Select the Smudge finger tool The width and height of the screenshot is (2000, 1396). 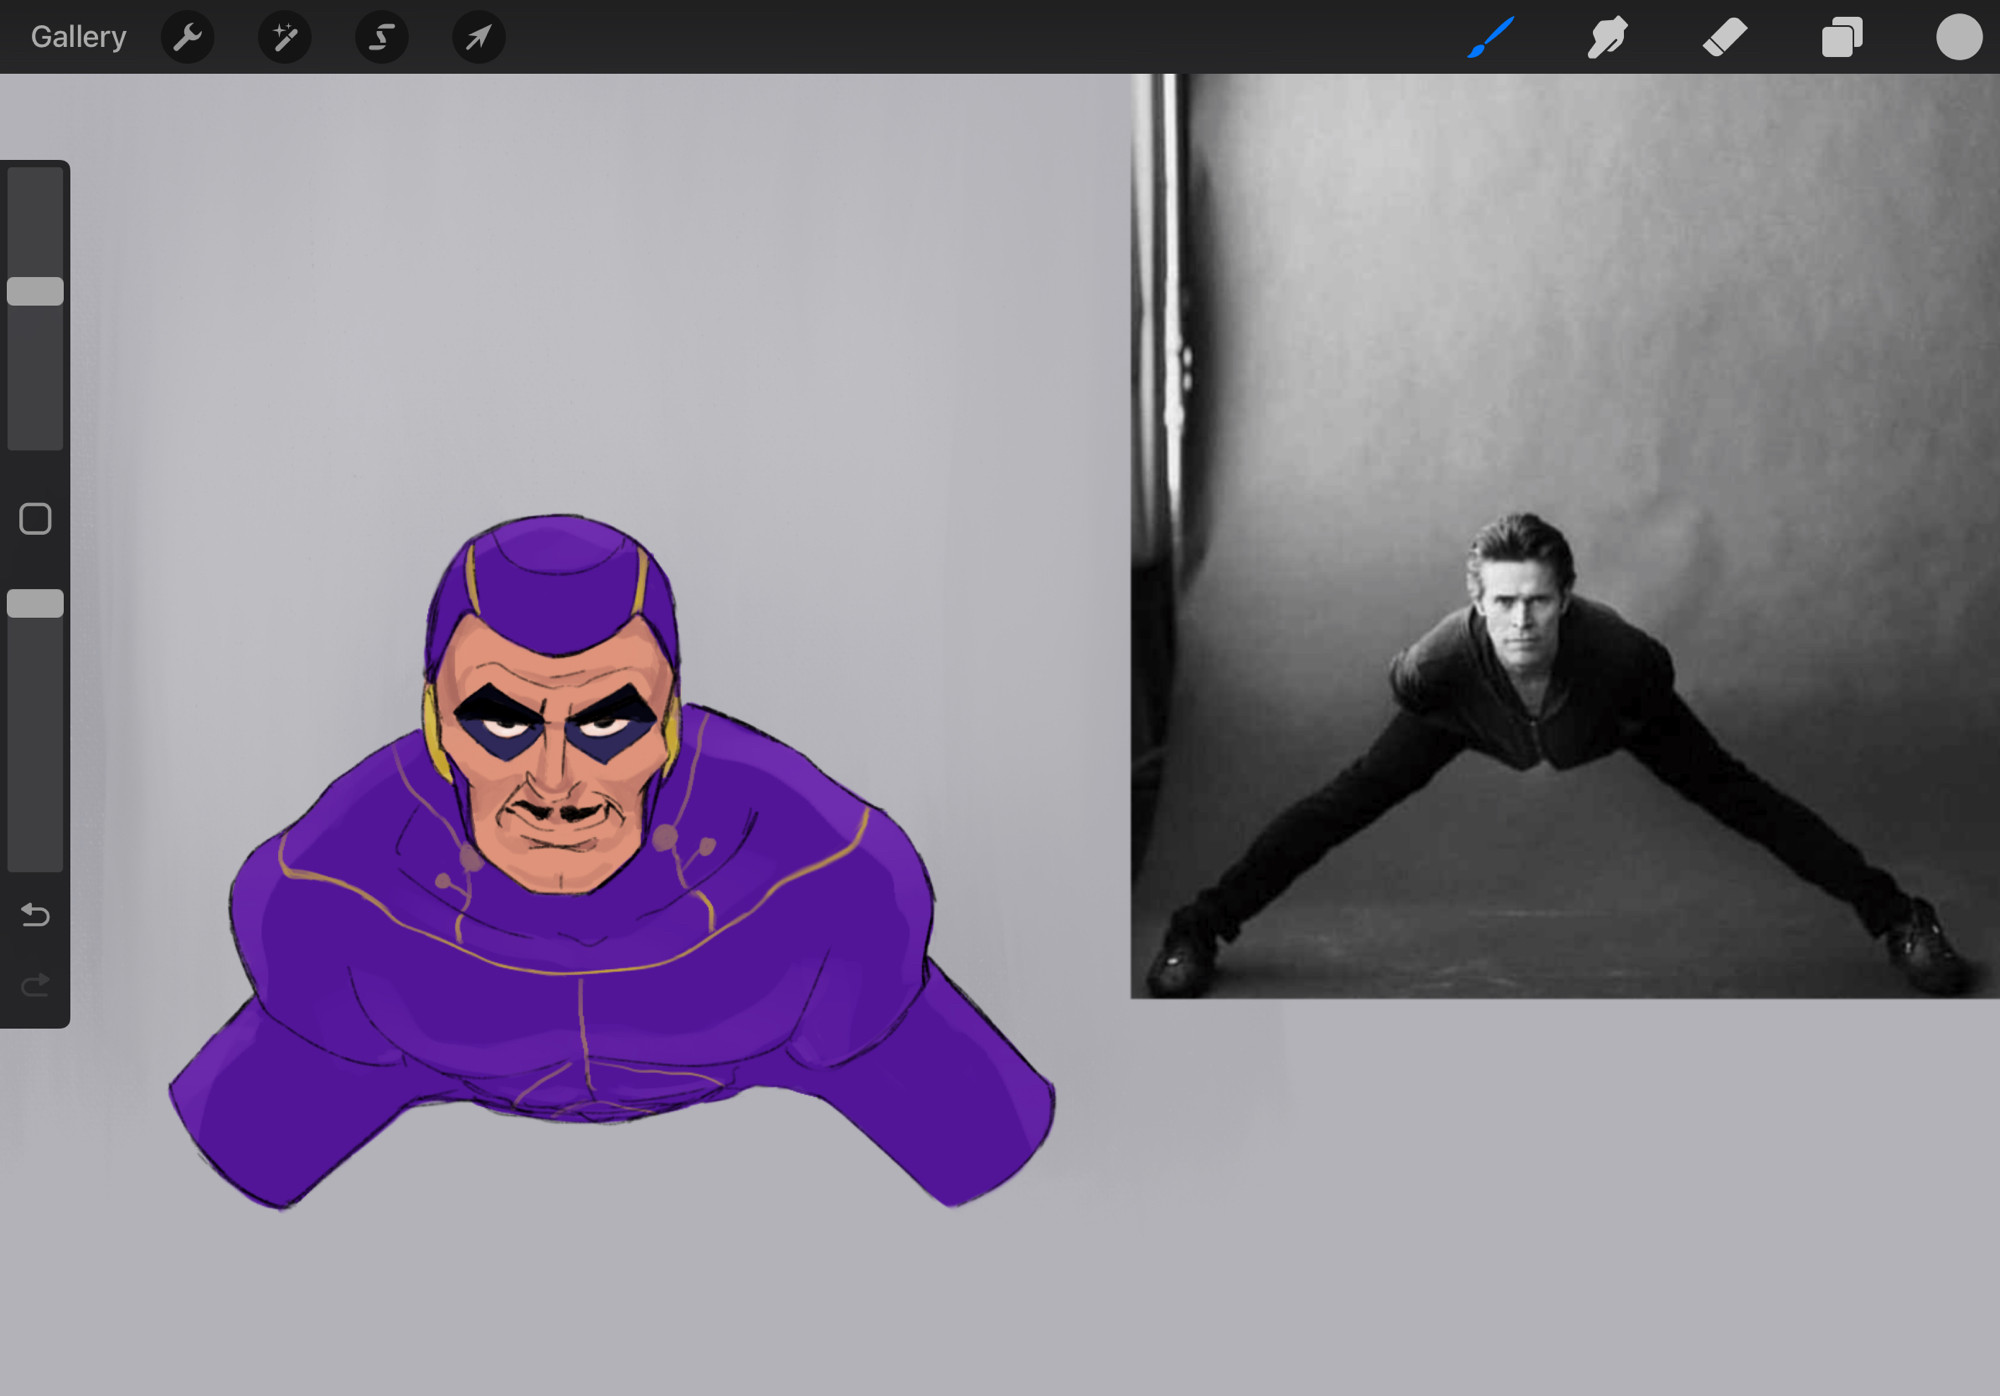click(1607, 37)
